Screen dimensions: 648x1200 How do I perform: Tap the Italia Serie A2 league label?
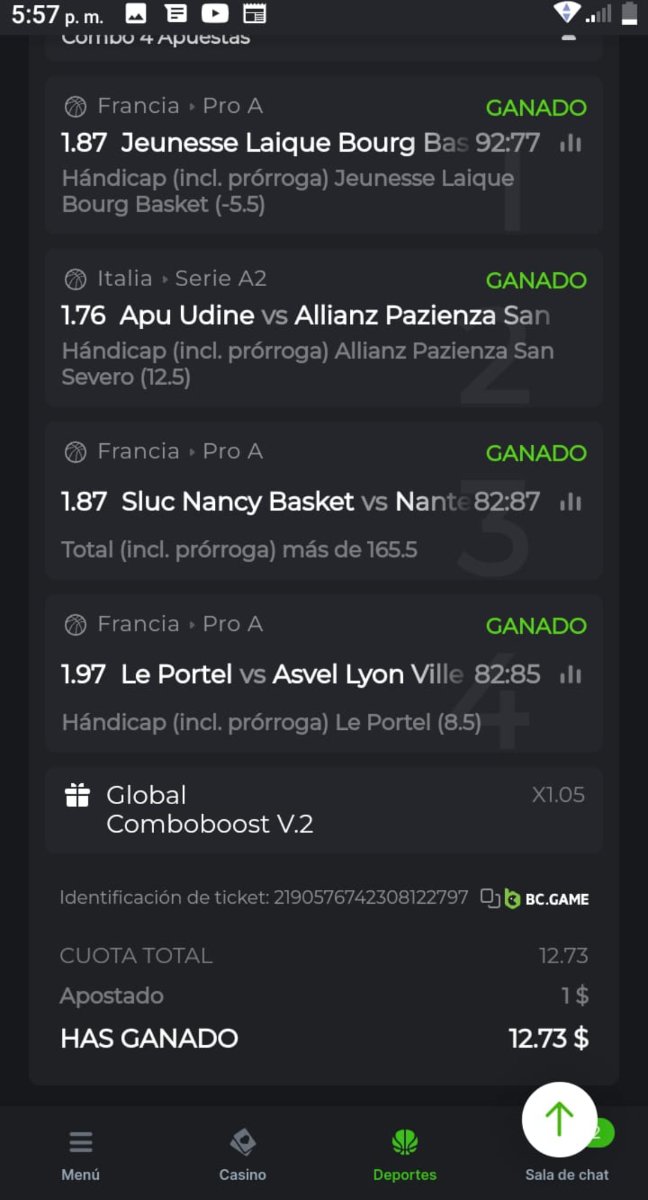[182, 279]
